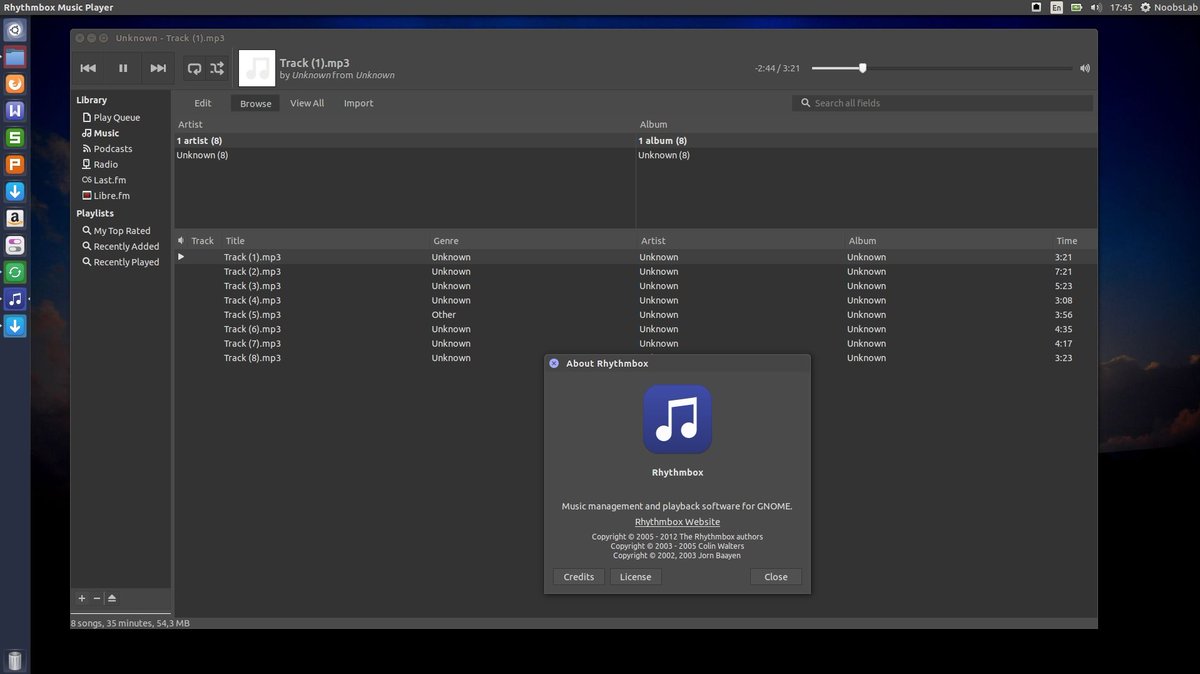Viewport: 1200px width, 674px height.
Task: Open the Trash icon in the launcher
Action: click(15, 660)
